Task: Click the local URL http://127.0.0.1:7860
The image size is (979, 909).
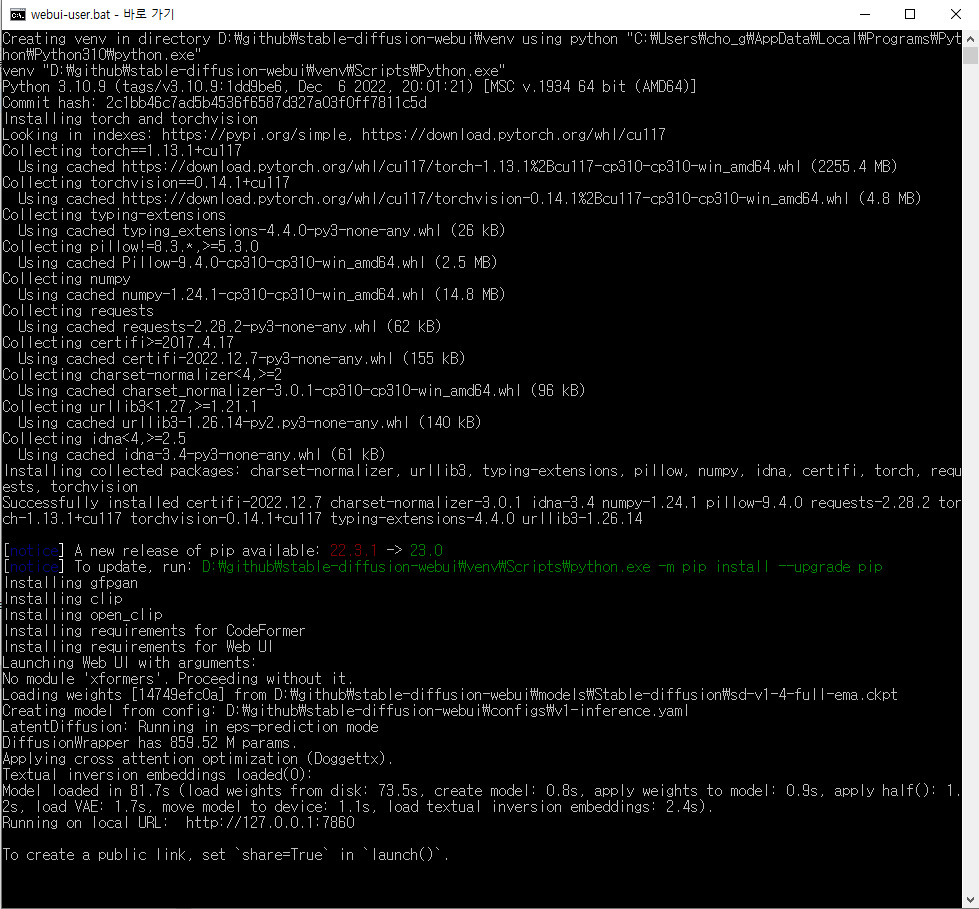Action: 270,822
